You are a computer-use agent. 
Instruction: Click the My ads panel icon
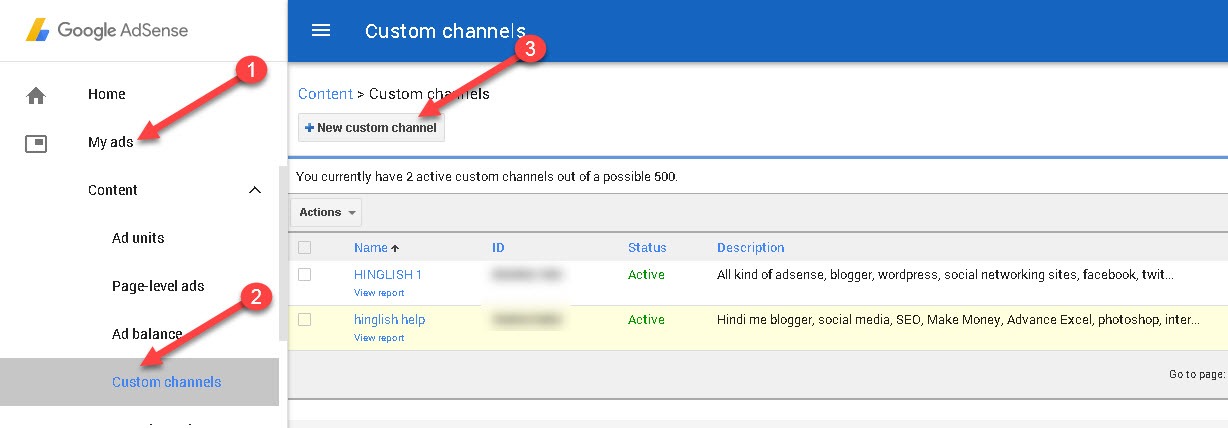36,143
